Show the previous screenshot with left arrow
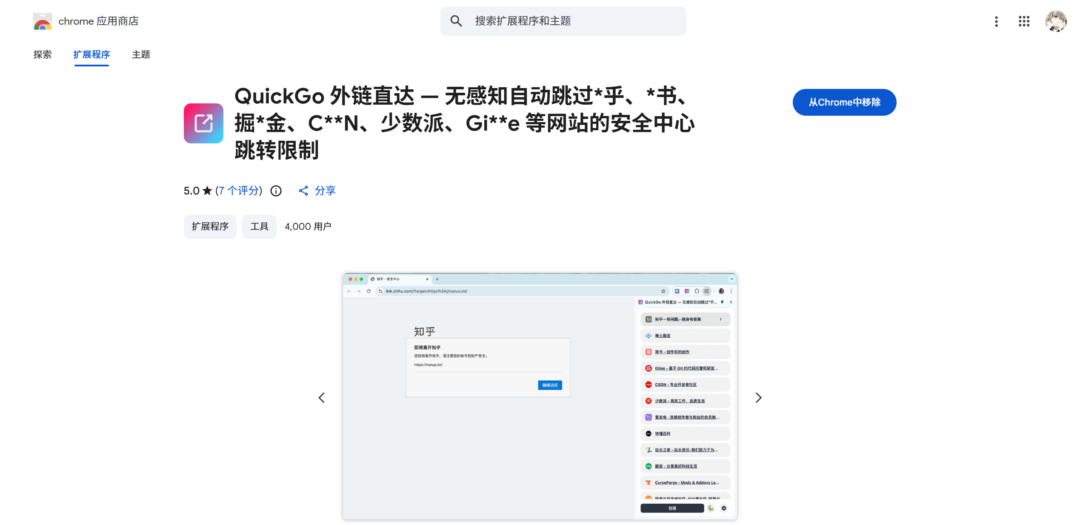This screenshot has width=1080, height=525. (x=322, y=398)
